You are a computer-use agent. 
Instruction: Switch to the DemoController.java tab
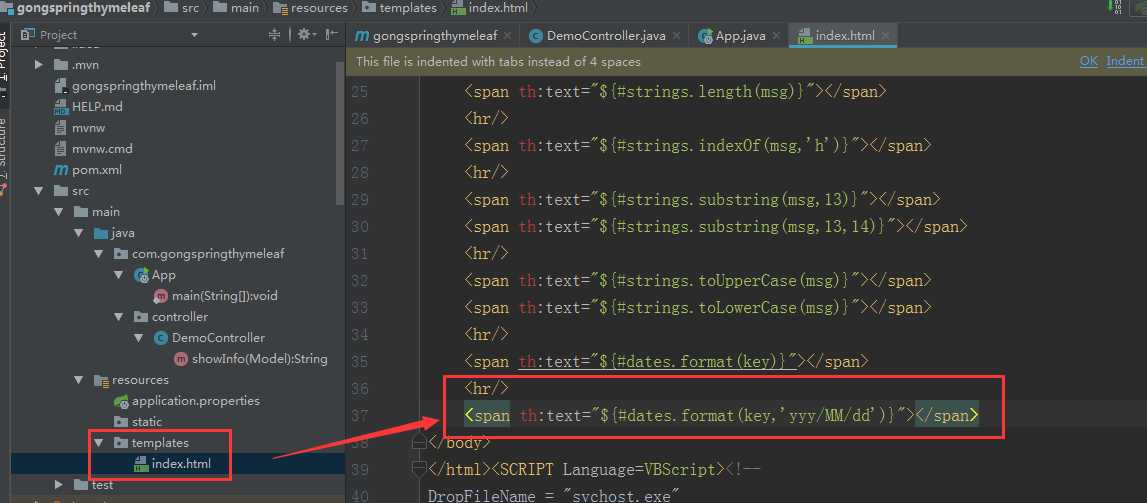click(606, 35)
